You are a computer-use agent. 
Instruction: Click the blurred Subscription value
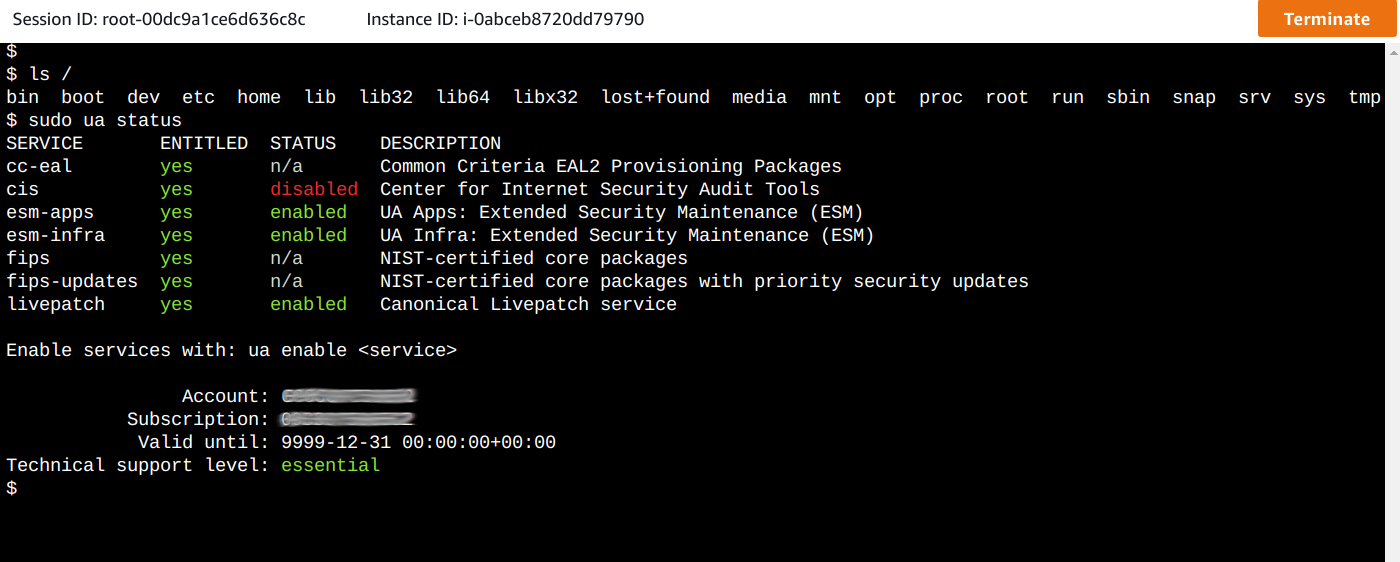tap(348, 419)
